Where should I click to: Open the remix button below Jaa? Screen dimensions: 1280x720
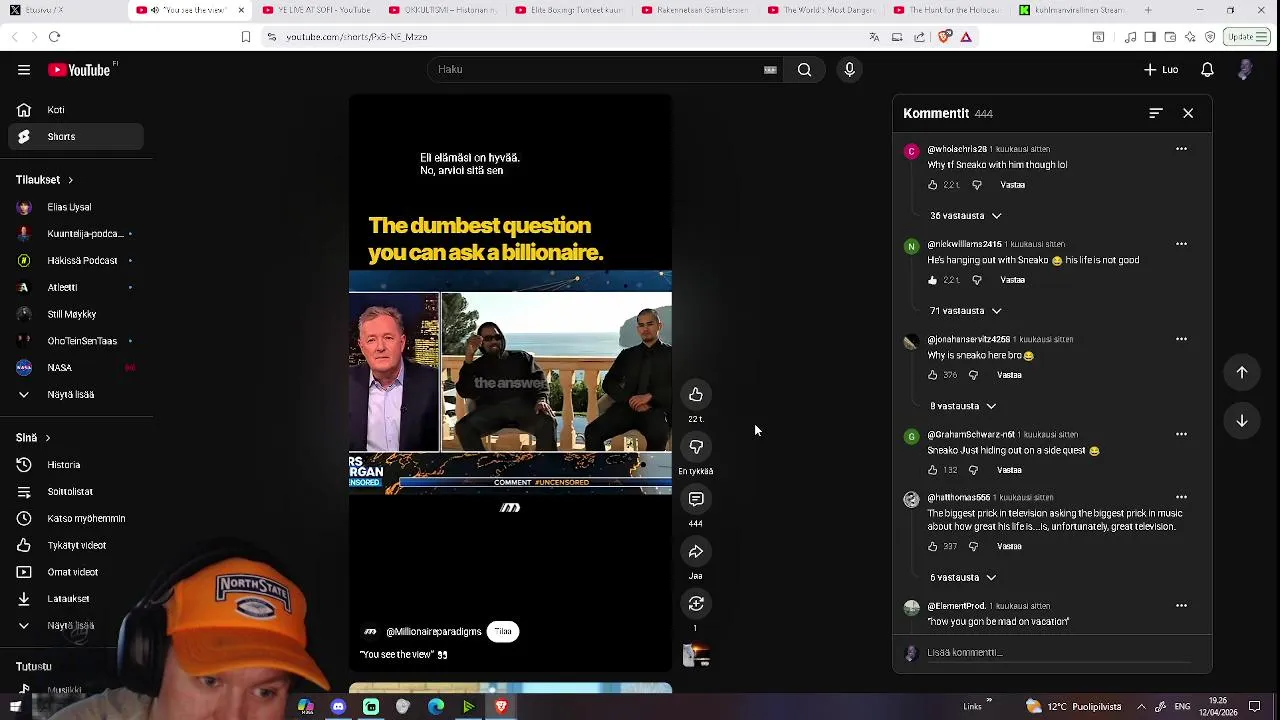click(696, 604)
